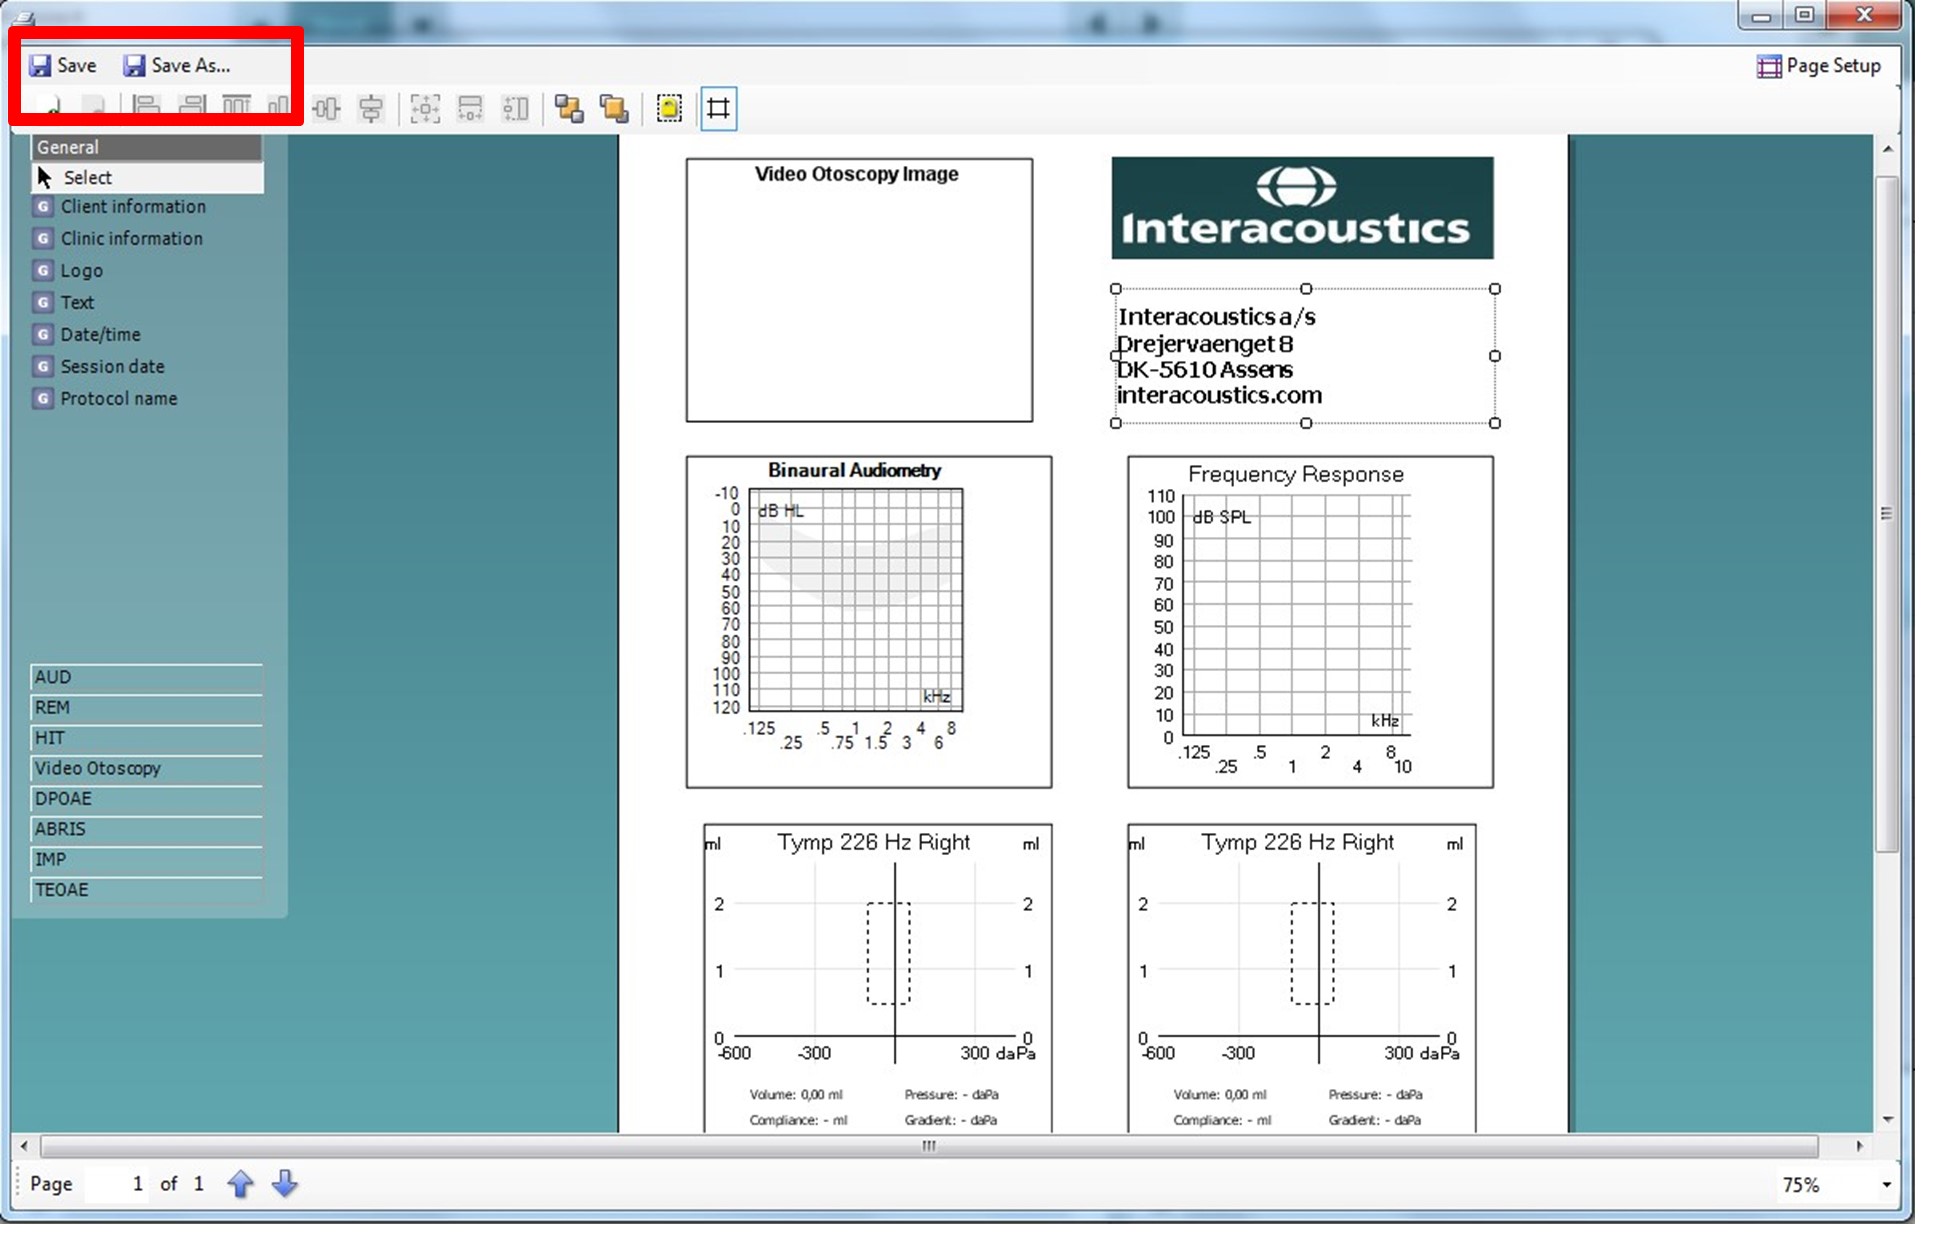The image size is (1935, 1248).
Task: Open Page Setup from the top right
Action: click(x=1819, y=66)
